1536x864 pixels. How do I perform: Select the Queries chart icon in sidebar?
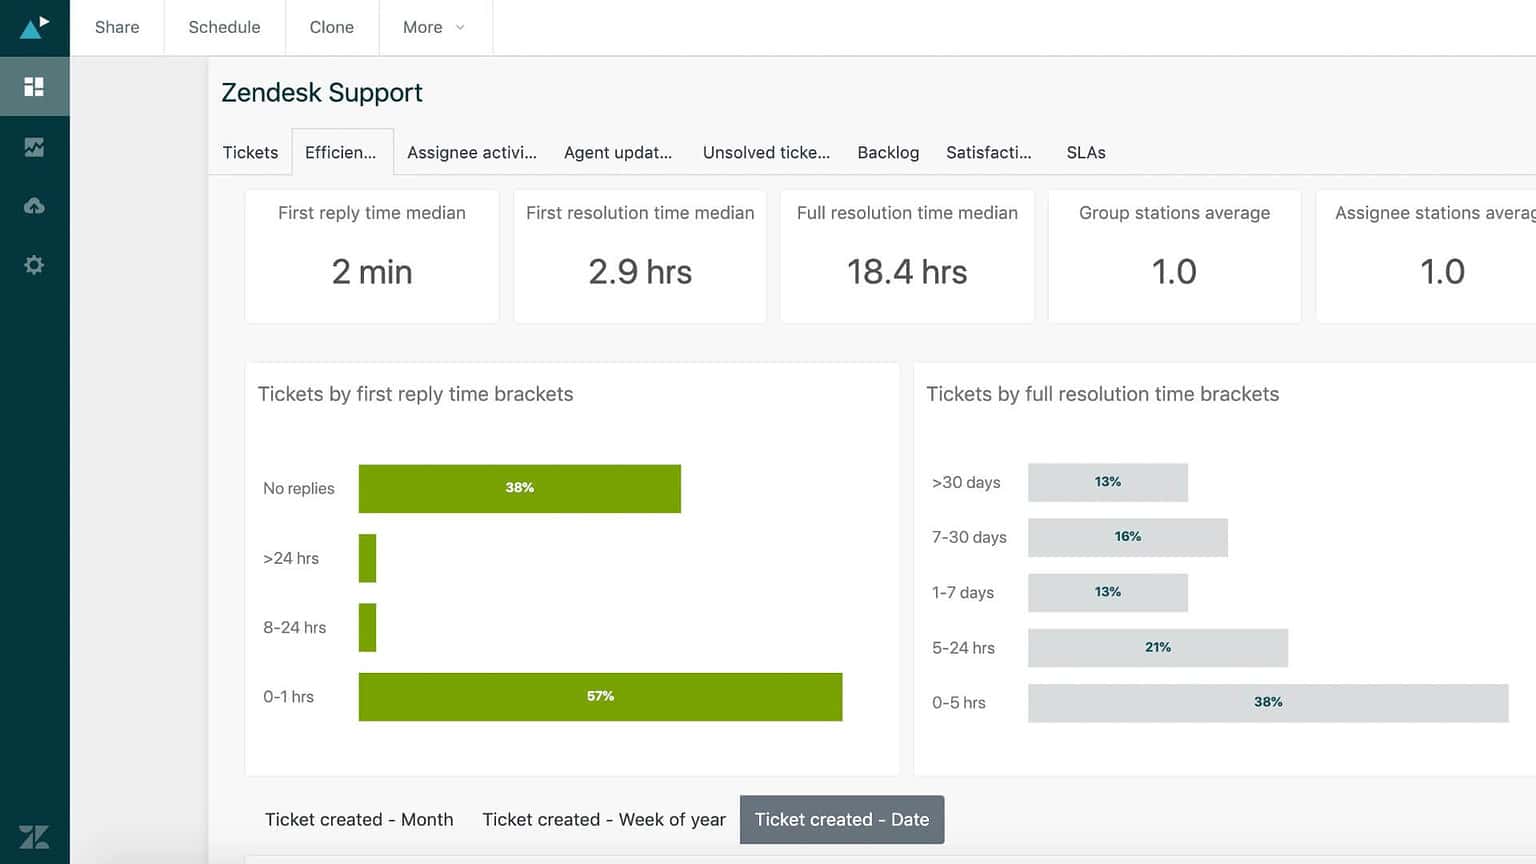point(35,146)
